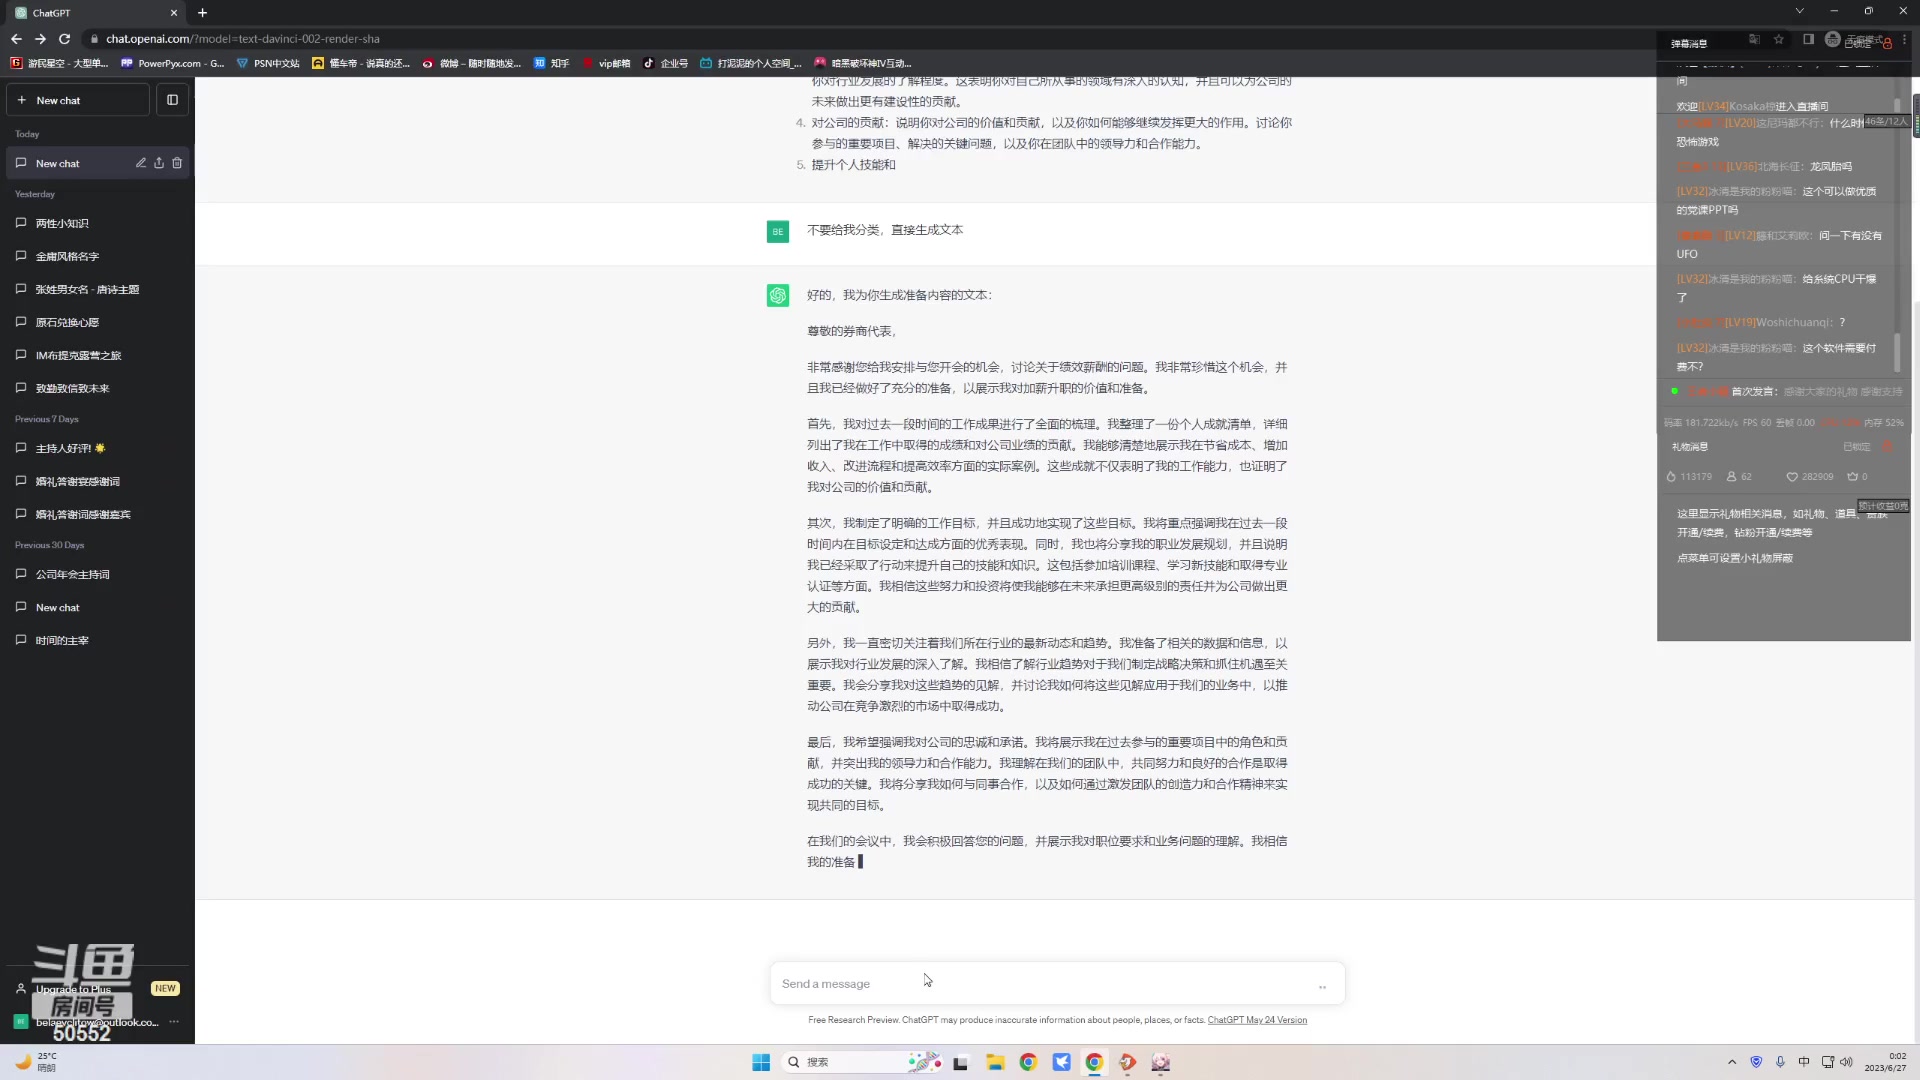This screenshot has width=1920, height=1080.
Task: Open a new browser tab
Action: pos(202,13)
